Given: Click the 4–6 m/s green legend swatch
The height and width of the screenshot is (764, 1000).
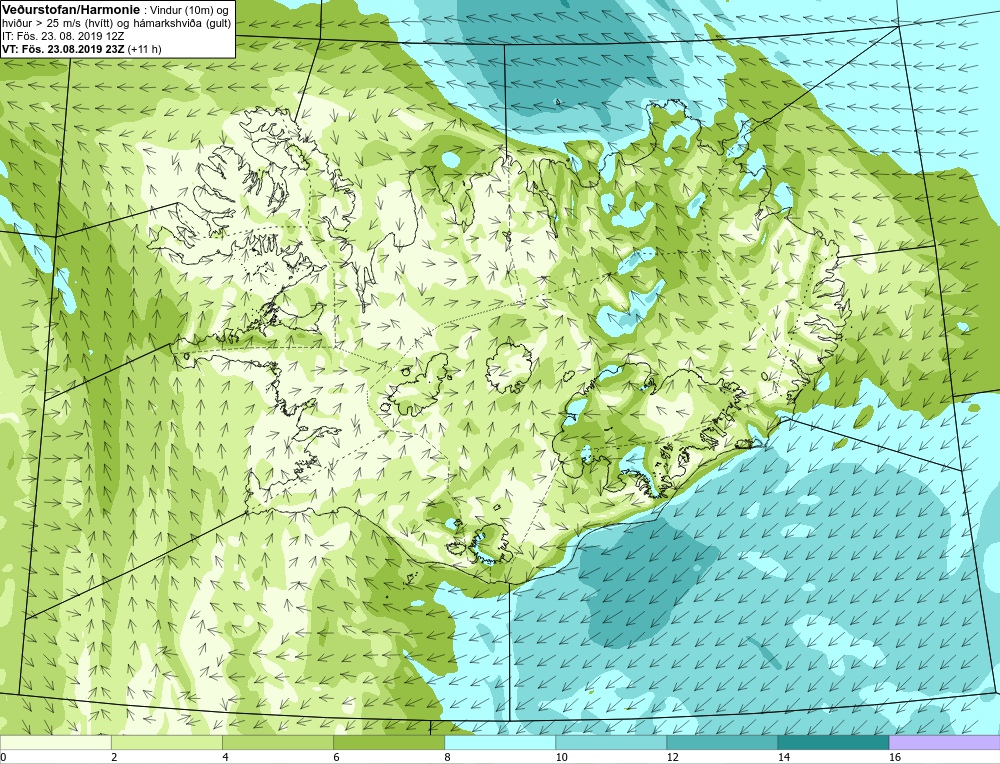Looking at the screenshot, I should (277, 742).
